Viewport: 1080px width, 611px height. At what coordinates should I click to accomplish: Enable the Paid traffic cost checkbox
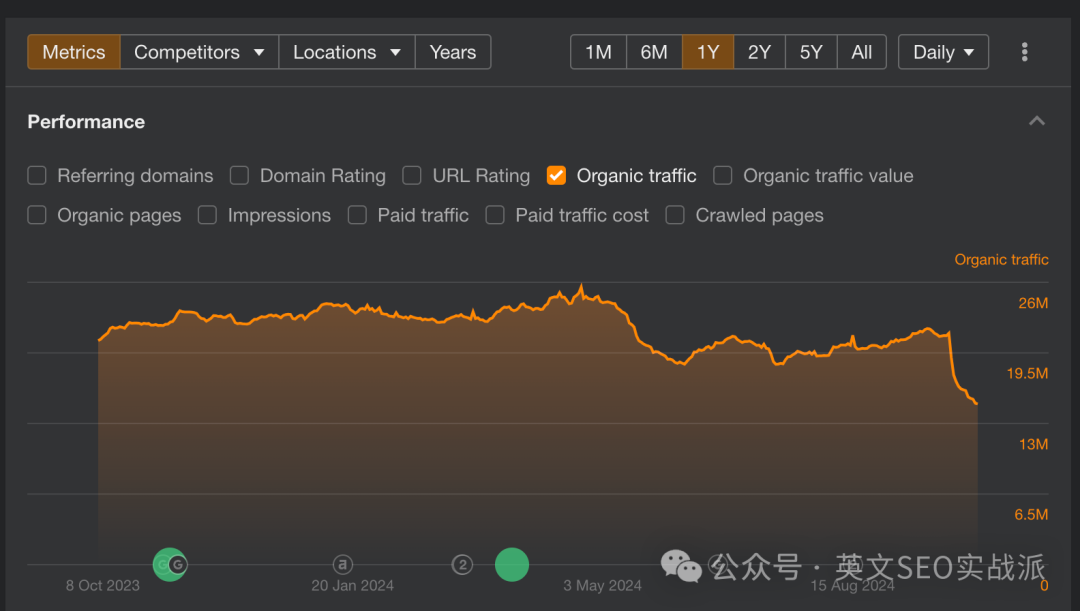(495, 215)
